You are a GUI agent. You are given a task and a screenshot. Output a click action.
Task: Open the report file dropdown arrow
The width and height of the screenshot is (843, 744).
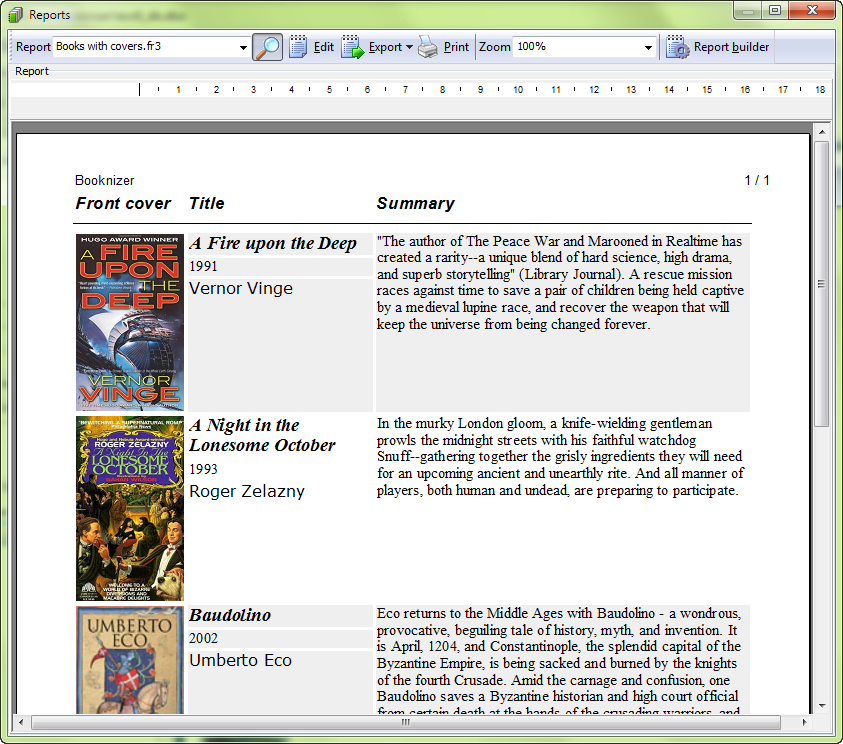[x=243, y=47]
